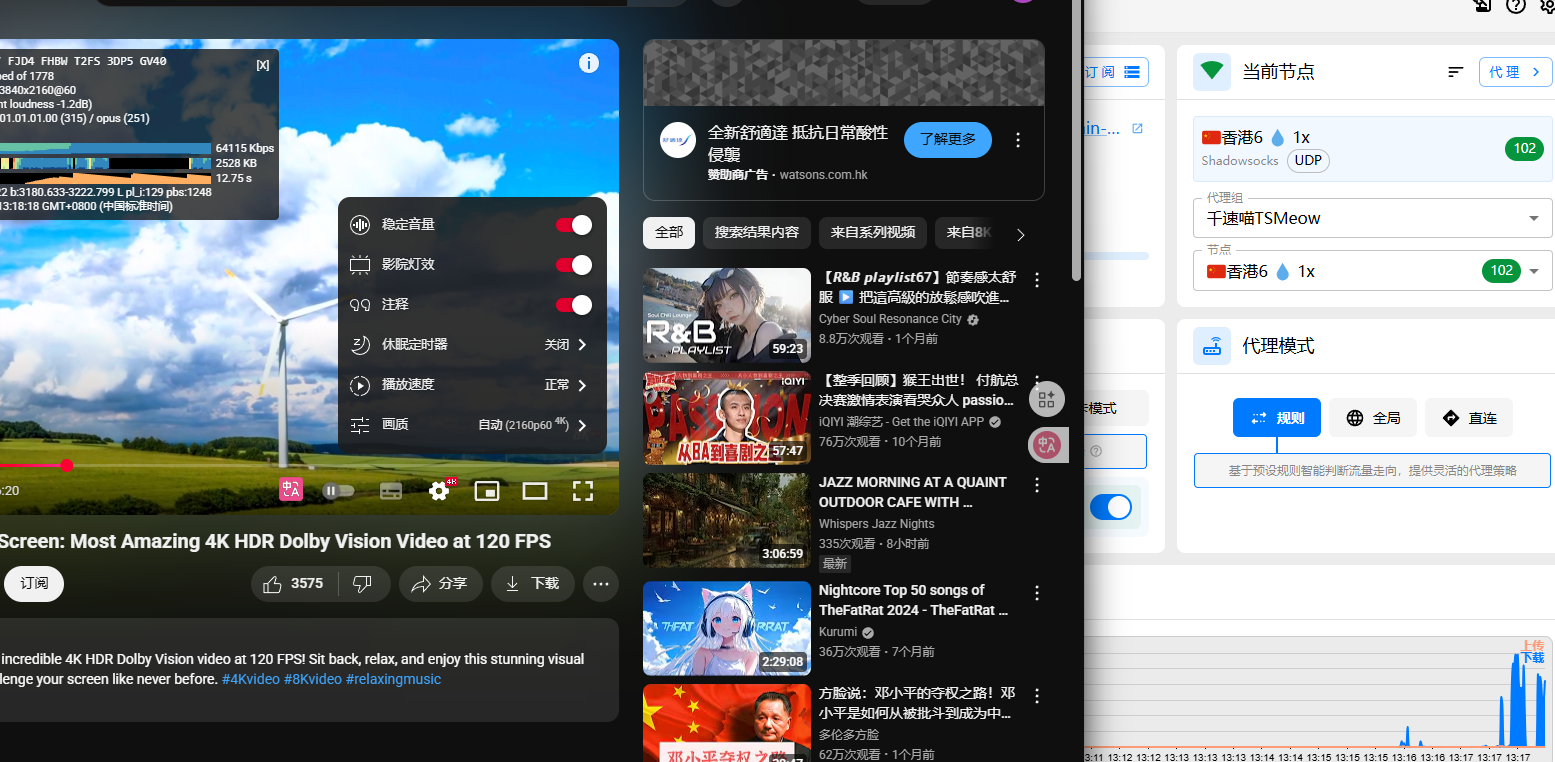This screenshot has width=1555, height=762.
Task: Click the info icon on the video
Action: [589, 63]
